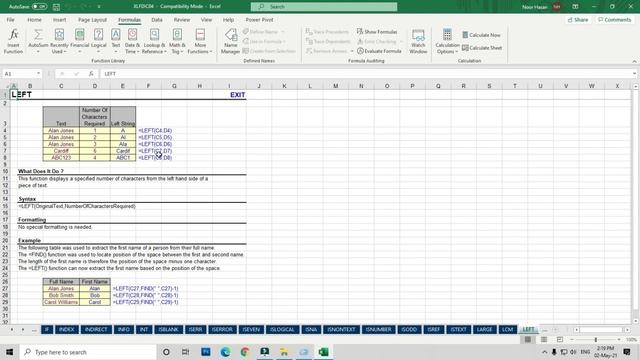Viewport: 640px width, 360px height.
Task: Click the title bar Search box
Action: [x=324, y=7]
